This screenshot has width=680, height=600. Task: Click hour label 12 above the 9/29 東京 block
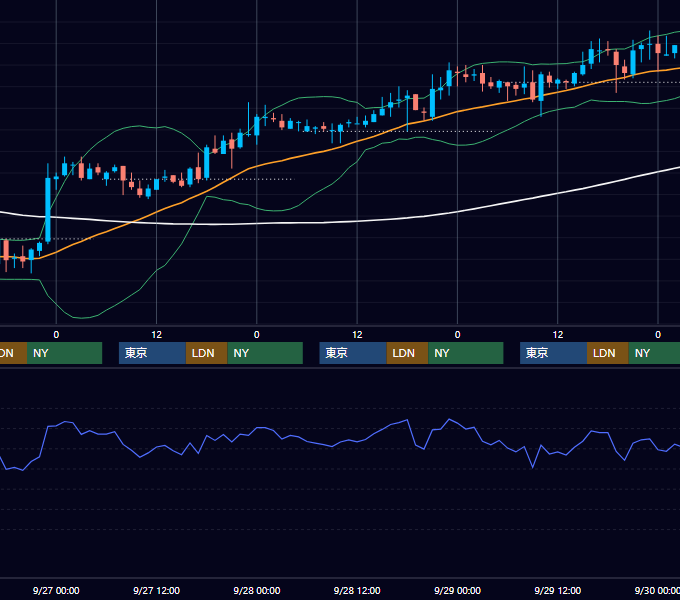[558, 335]
